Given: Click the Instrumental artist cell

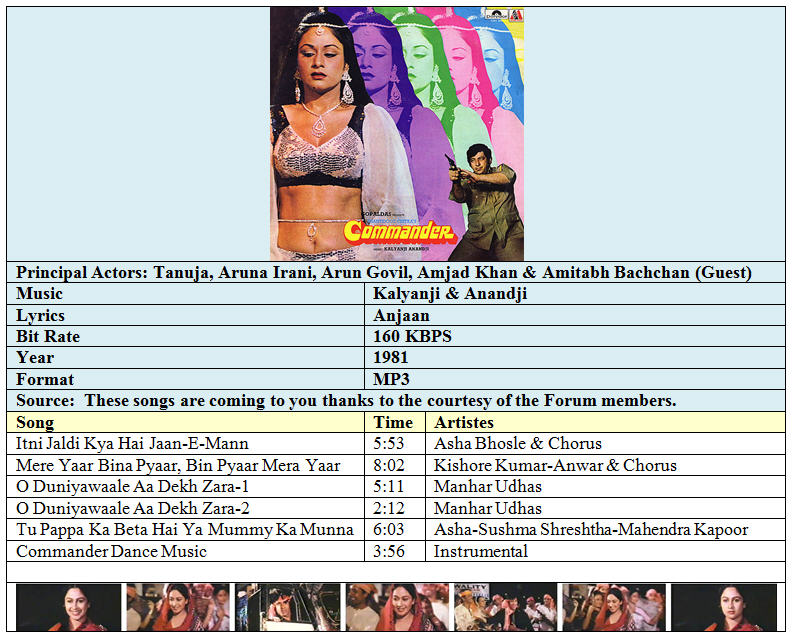Looking at the screenshot, I should [606, 551].
